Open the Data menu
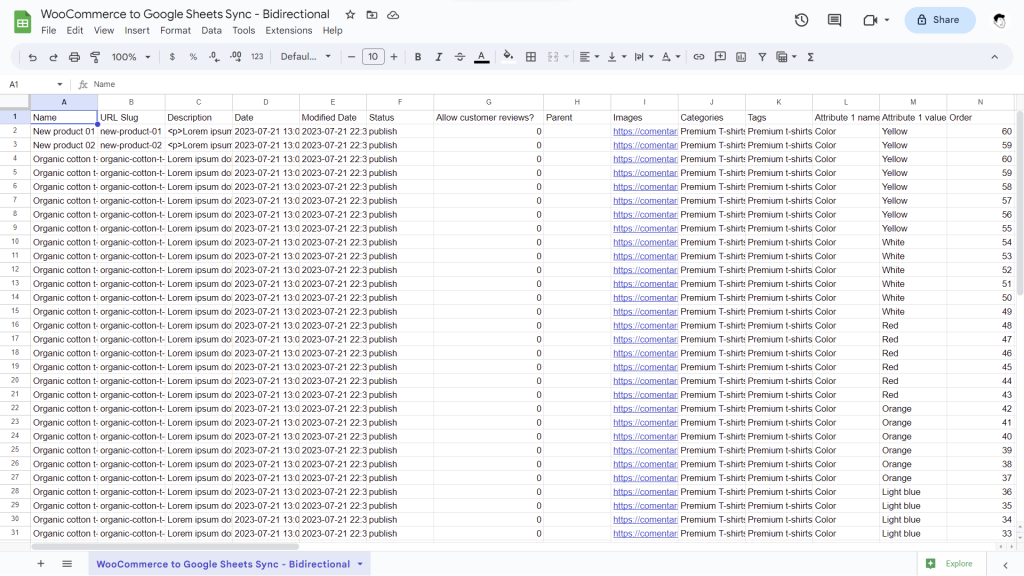Screen dimensions: 1024x576 [x=213, y=30]
